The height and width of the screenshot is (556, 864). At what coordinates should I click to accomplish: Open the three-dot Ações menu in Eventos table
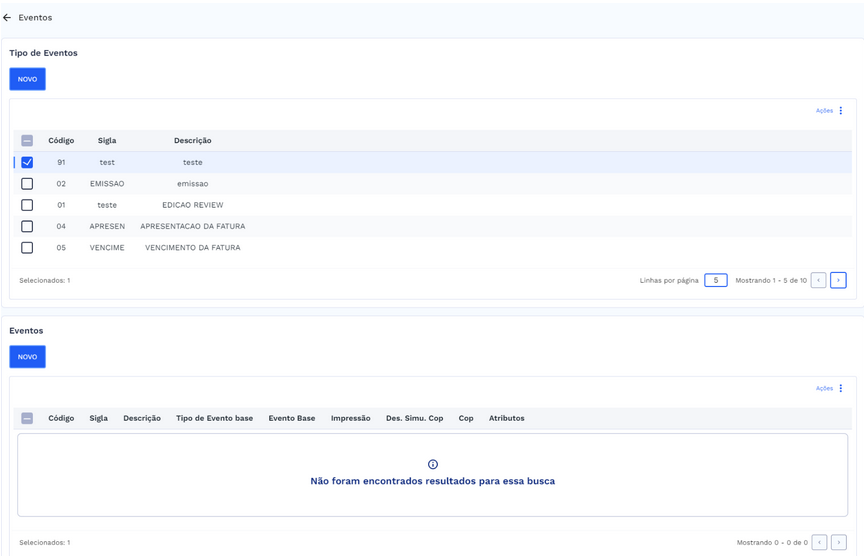coord(841,388)
